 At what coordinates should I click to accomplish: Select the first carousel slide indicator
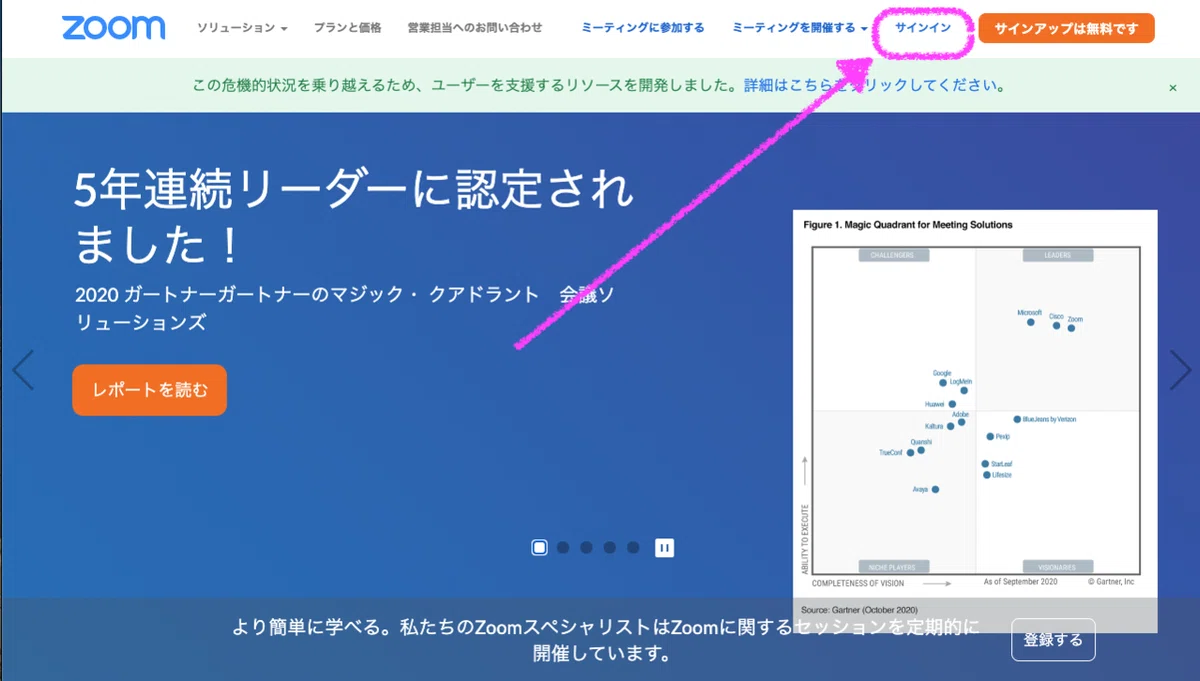(x=540, y=547)
